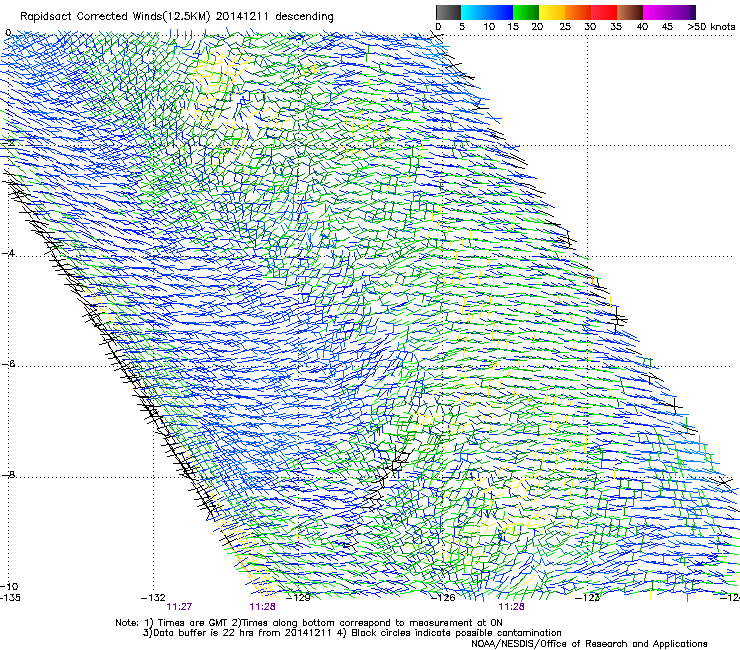740x650 pixels.
Task: Click the 'Times are GMT' note text
Action: point(193,623)
